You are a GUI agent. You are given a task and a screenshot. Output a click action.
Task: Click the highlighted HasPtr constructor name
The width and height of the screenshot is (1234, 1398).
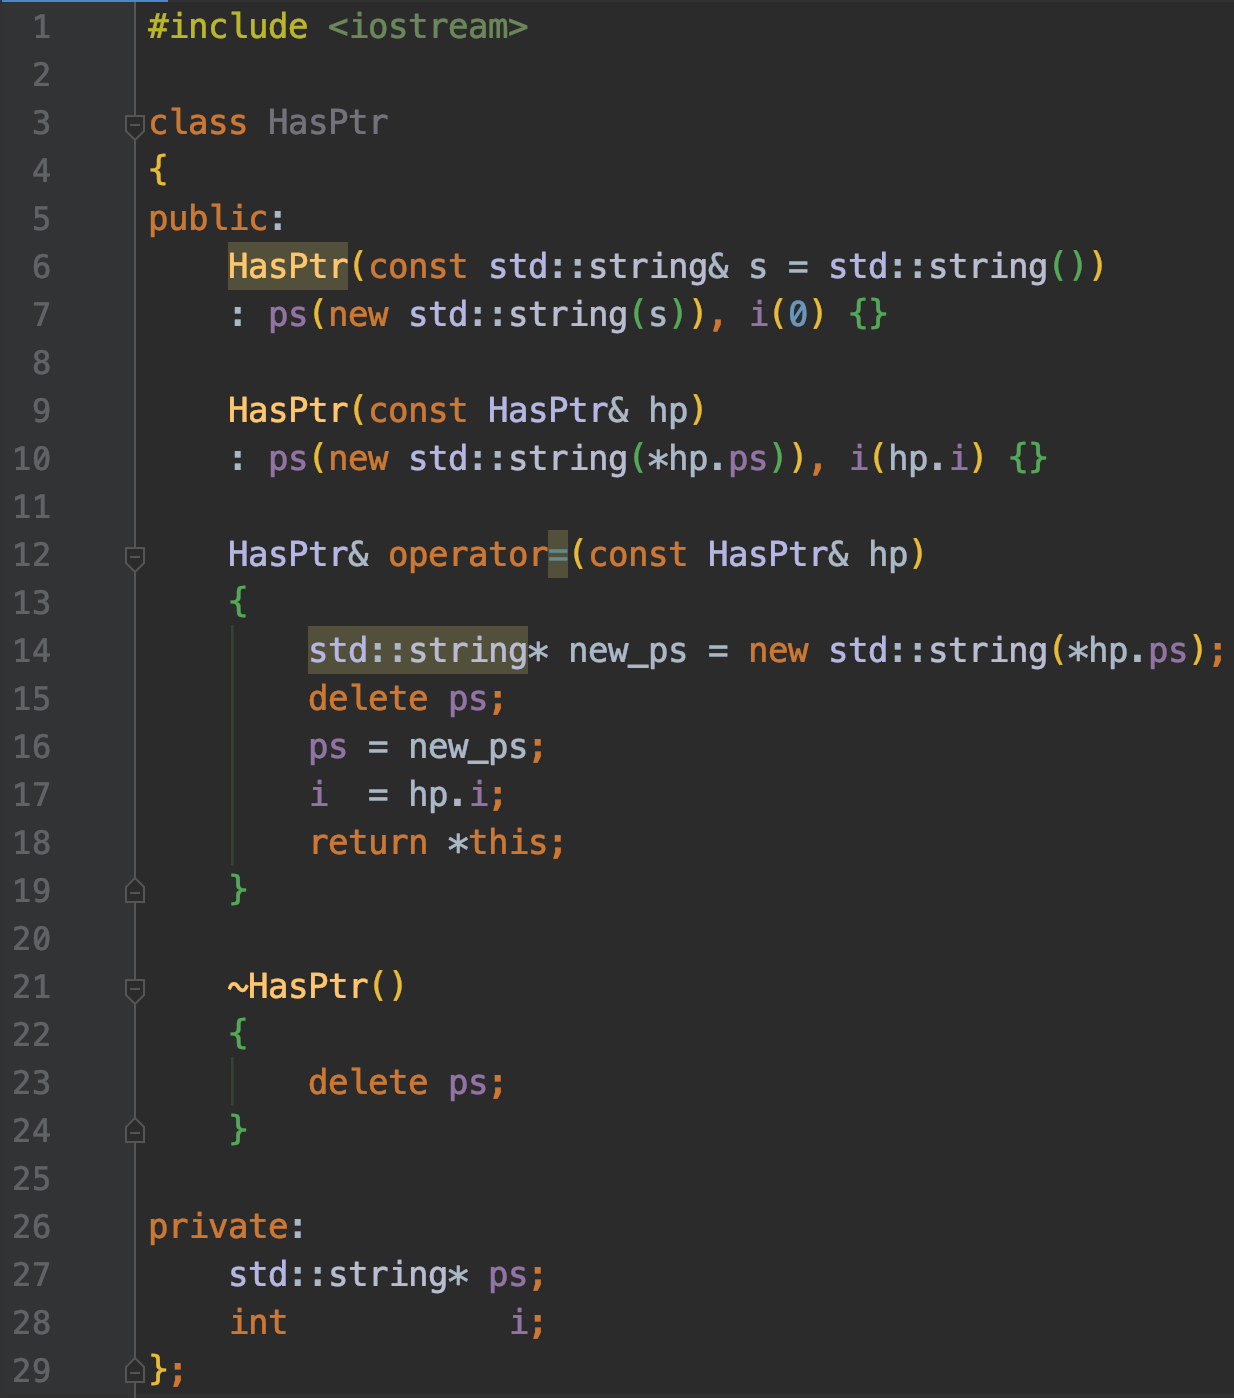click(x=288, y=266)
